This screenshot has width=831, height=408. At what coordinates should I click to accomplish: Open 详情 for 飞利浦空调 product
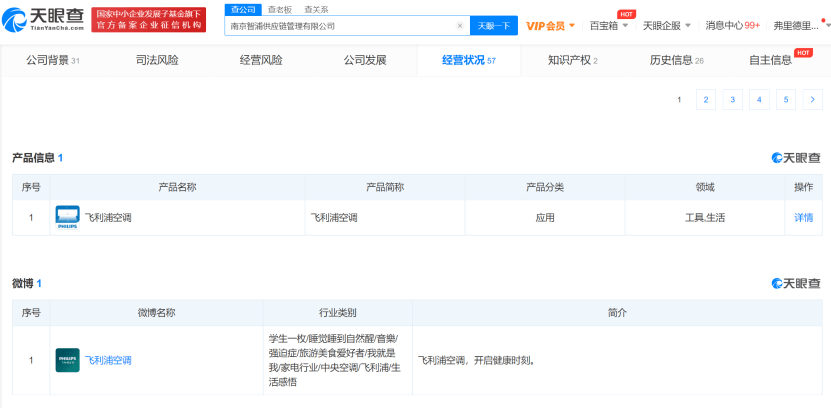pos(803,218)
